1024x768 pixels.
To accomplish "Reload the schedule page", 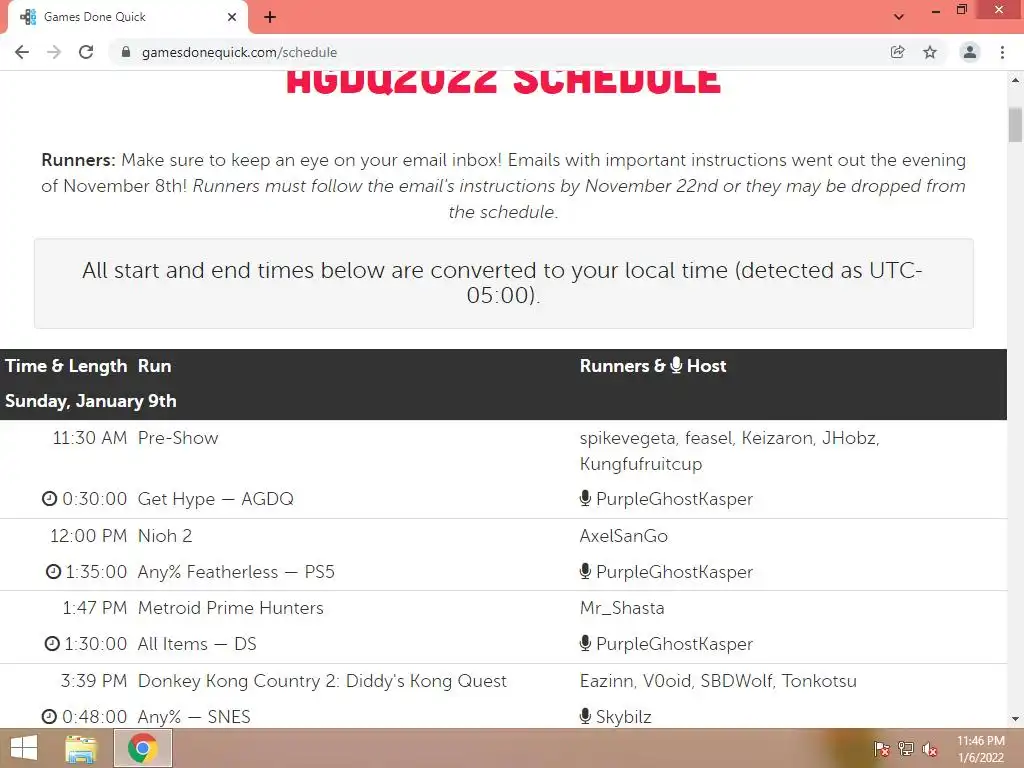I will point(86,52).
